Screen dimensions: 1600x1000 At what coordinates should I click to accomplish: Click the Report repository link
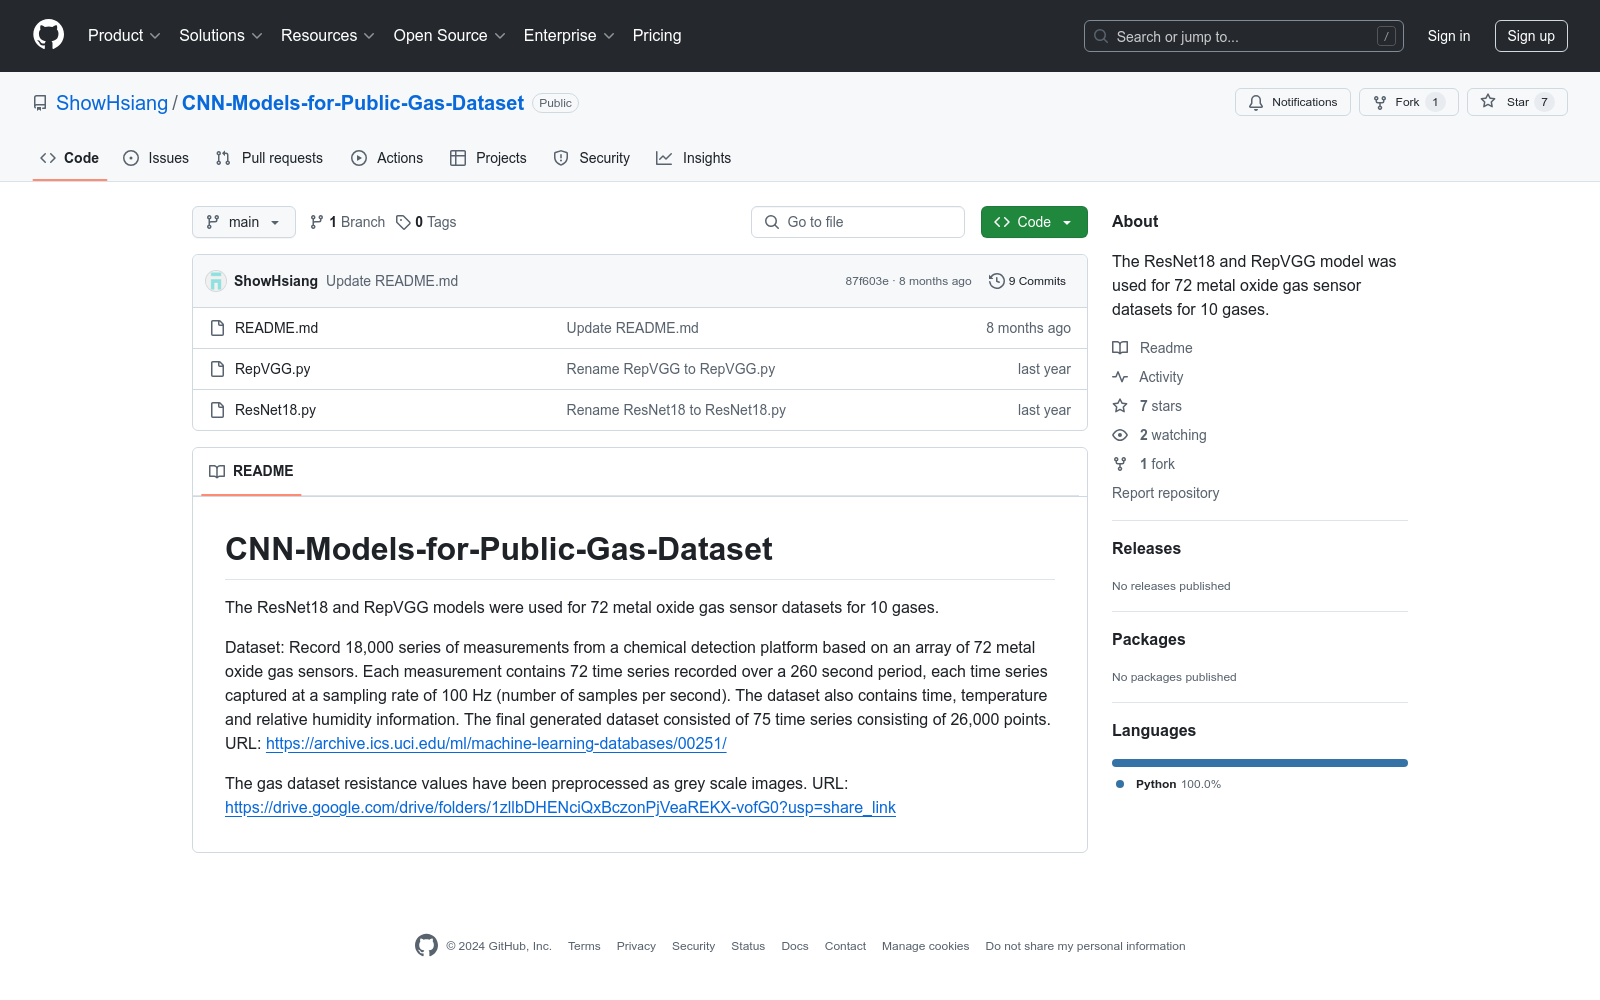1165,493
